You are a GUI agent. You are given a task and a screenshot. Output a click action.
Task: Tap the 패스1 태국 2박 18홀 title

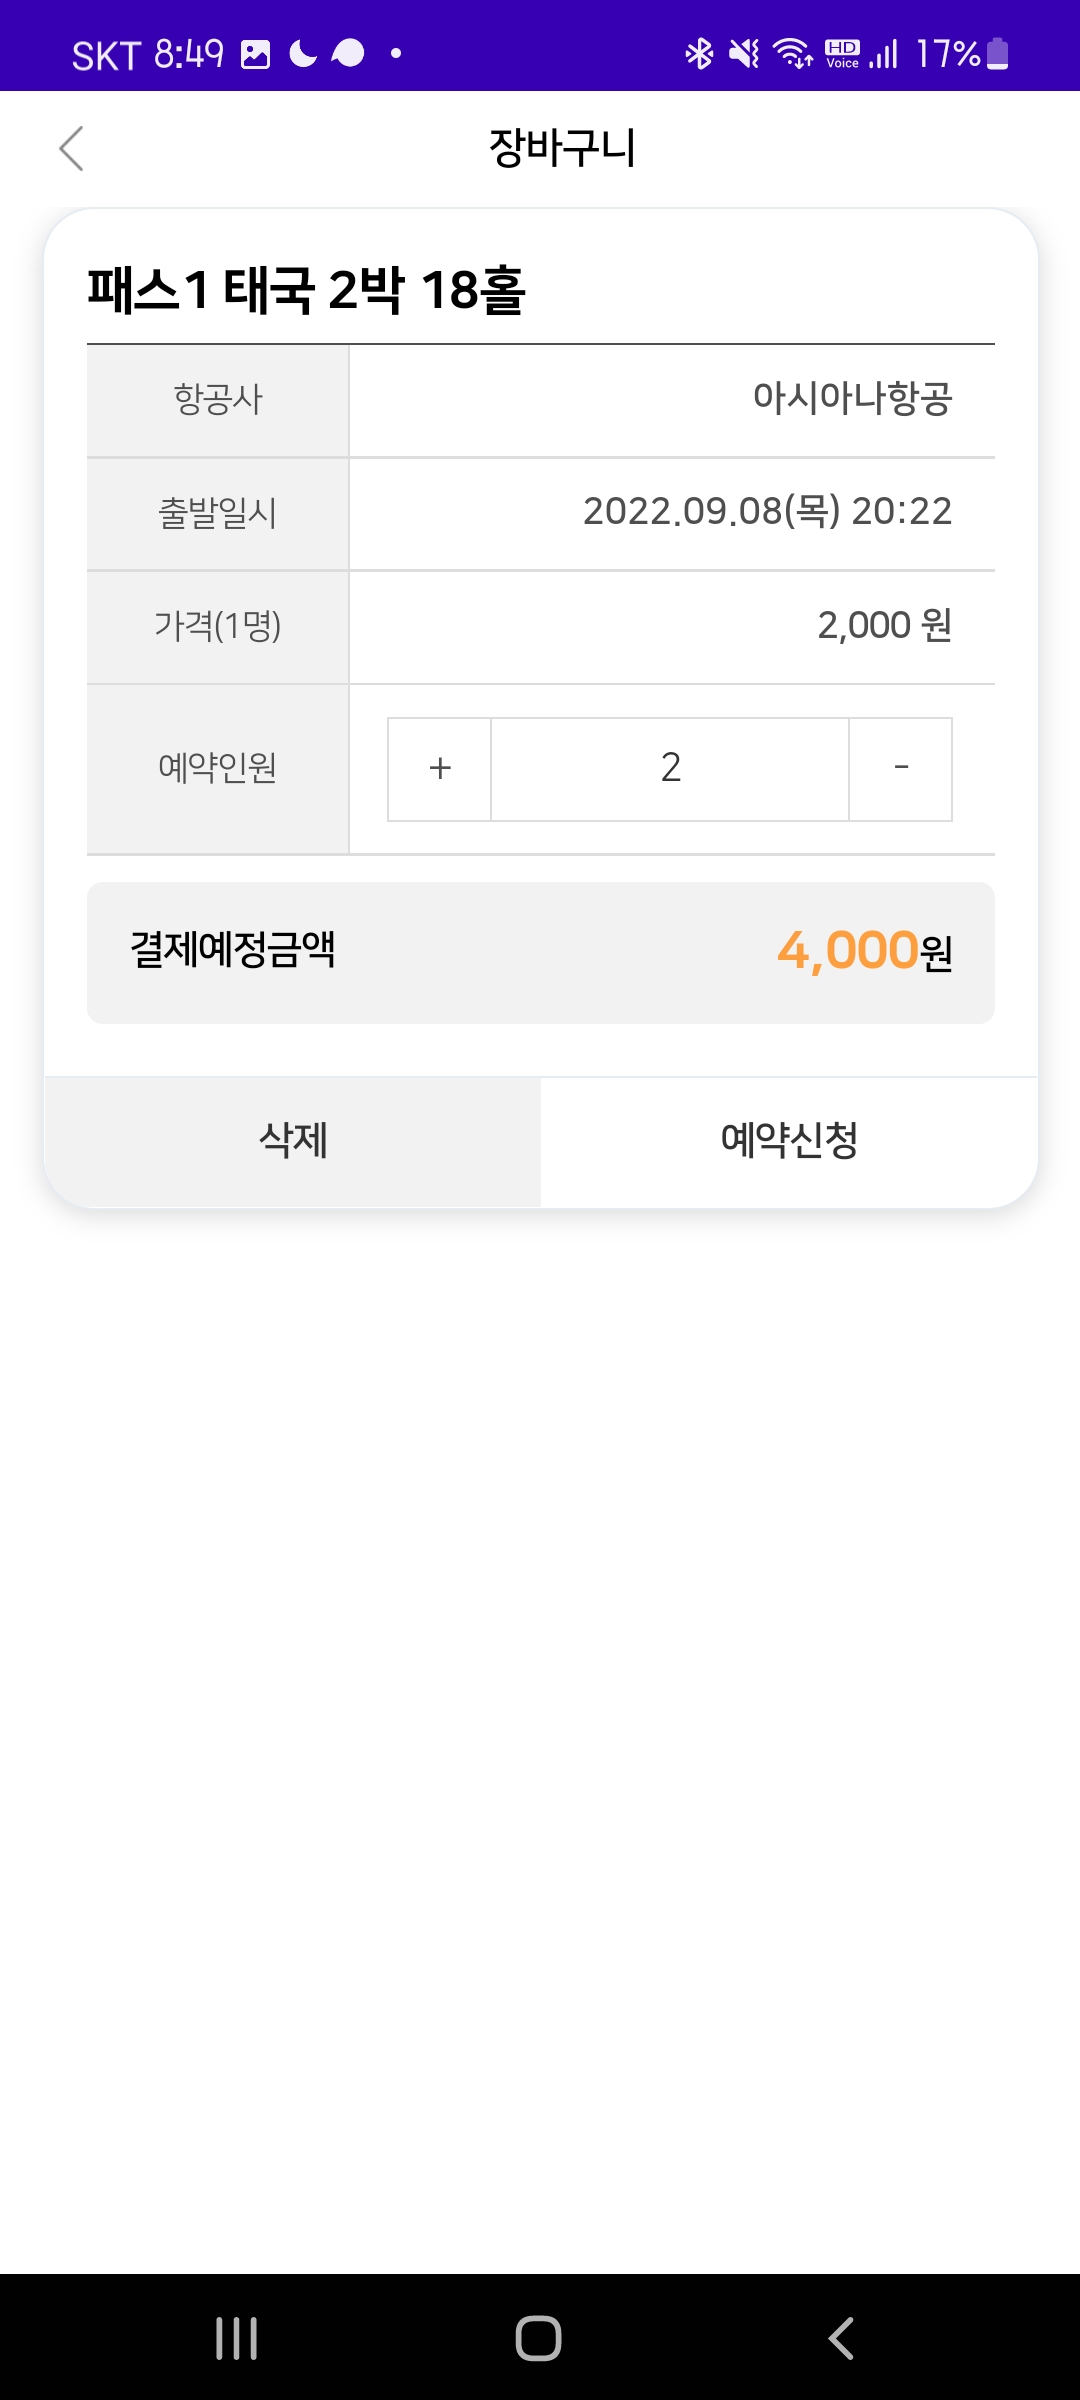[306, 291]
